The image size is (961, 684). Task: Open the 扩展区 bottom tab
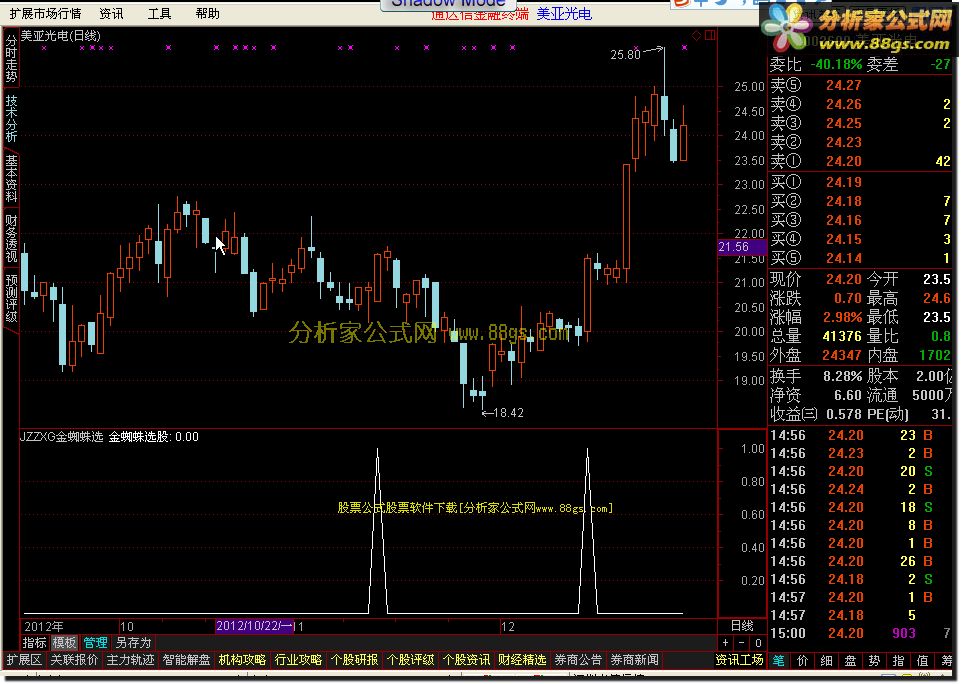[x=24, y=660]
